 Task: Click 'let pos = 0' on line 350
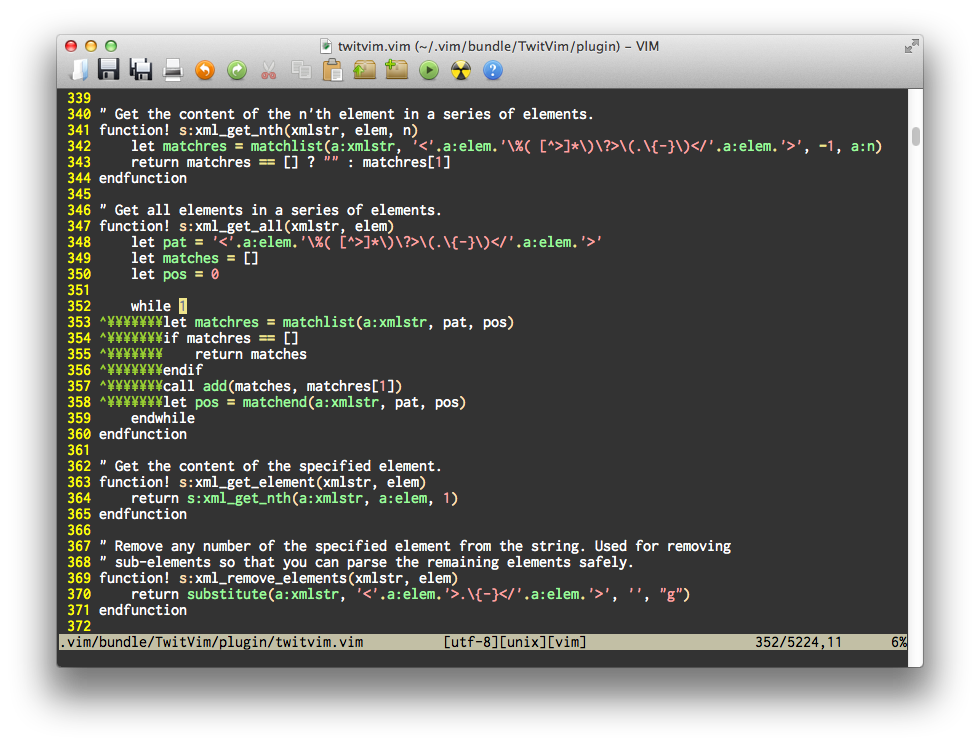(174, 274)
